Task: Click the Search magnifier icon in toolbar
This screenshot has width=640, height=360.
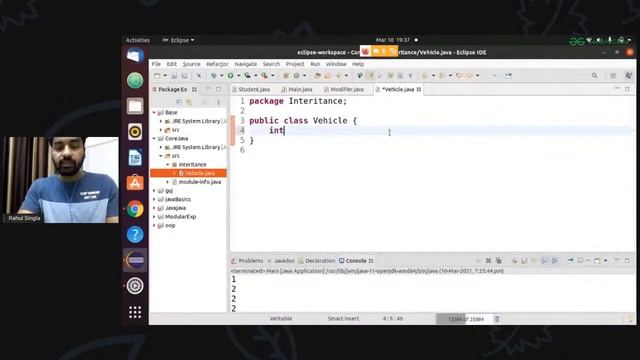Action: pyautogui.click(x=595, y=76)
